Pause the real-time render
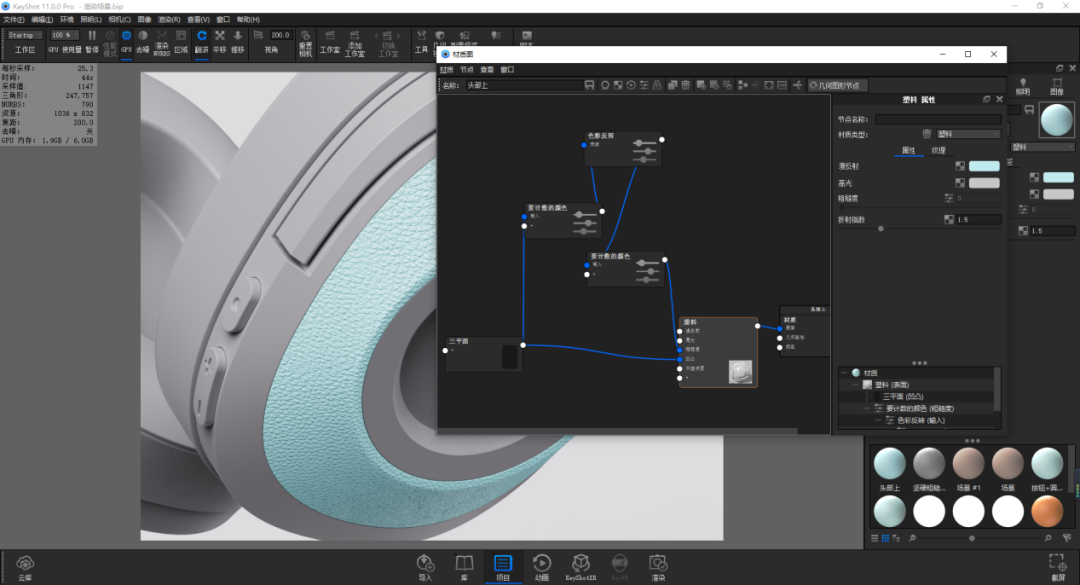The width and height of the screenshot is (1080, 585). click(x=92, y=41)
